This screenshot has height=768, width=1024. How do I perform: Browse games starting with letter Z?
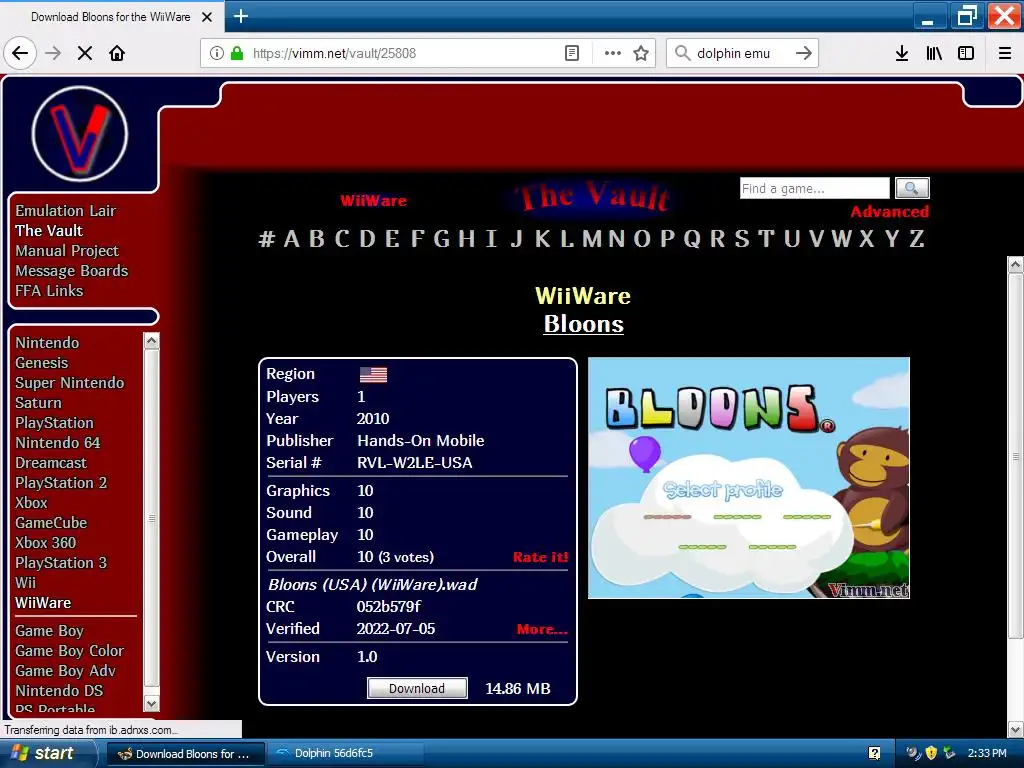click(917, 239)
